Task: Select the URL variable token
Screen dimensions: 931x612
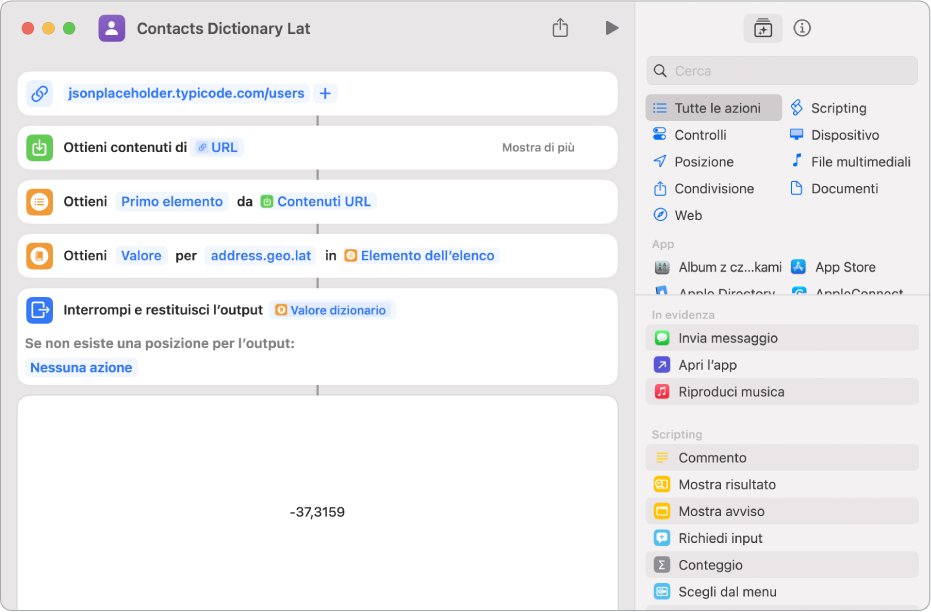Action: coord(217,147)
